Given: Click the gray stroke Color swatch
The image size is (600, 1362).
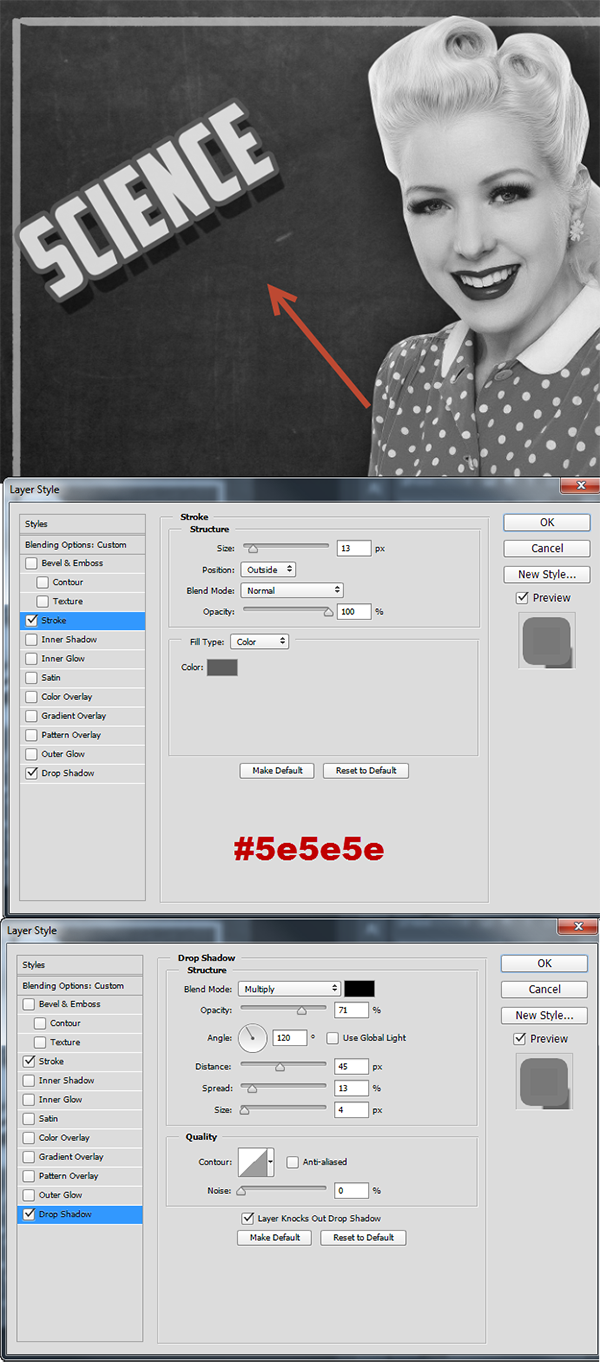Looking at the screenshot, I should [x=222, y=667].
